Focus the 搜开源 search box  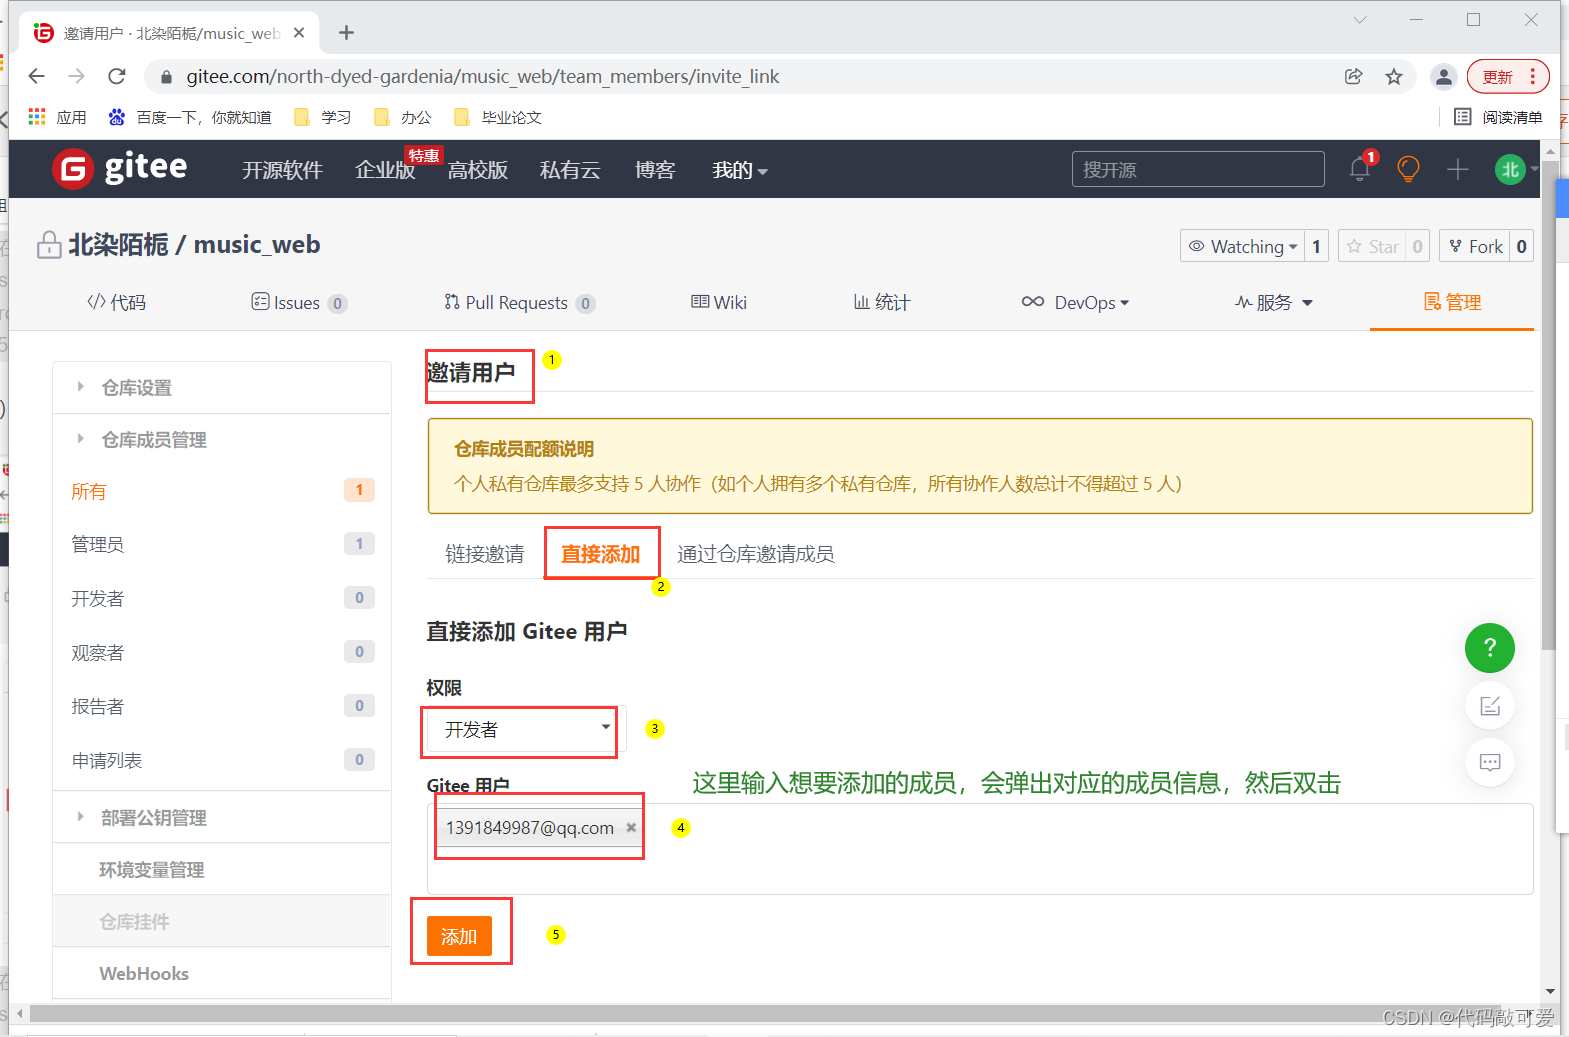pos(1198,169)
